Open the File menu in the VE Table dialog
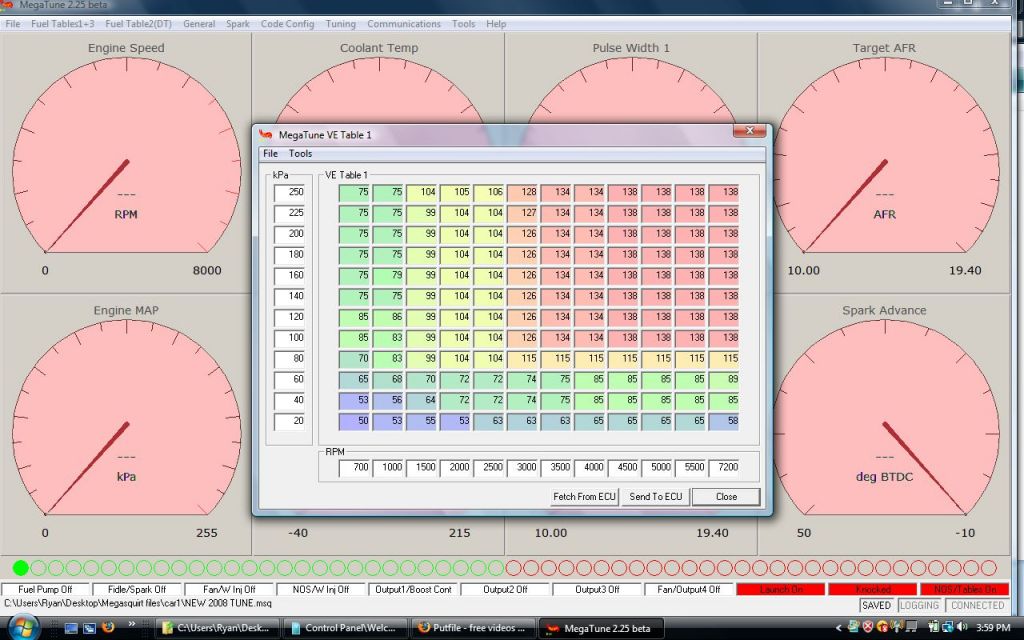The height and width of the screenshot is (640, 1024). [270, 154]
